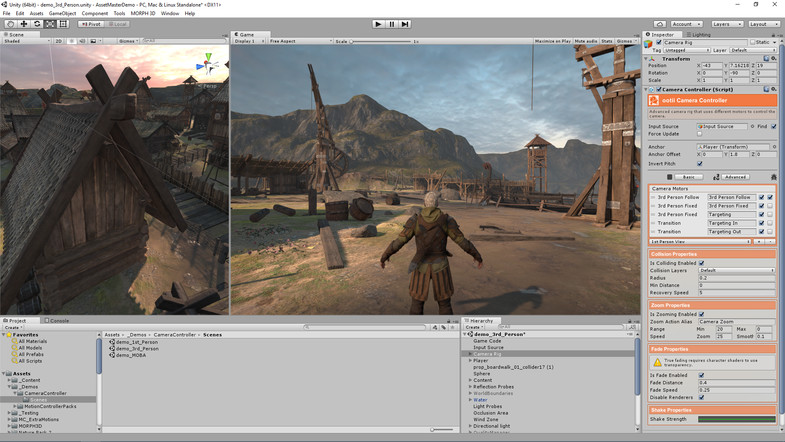The width and height of the screenshot is (785, 442).
Task: Click the Step frame button
Action: pyautogui.click(x=406, y=24)
